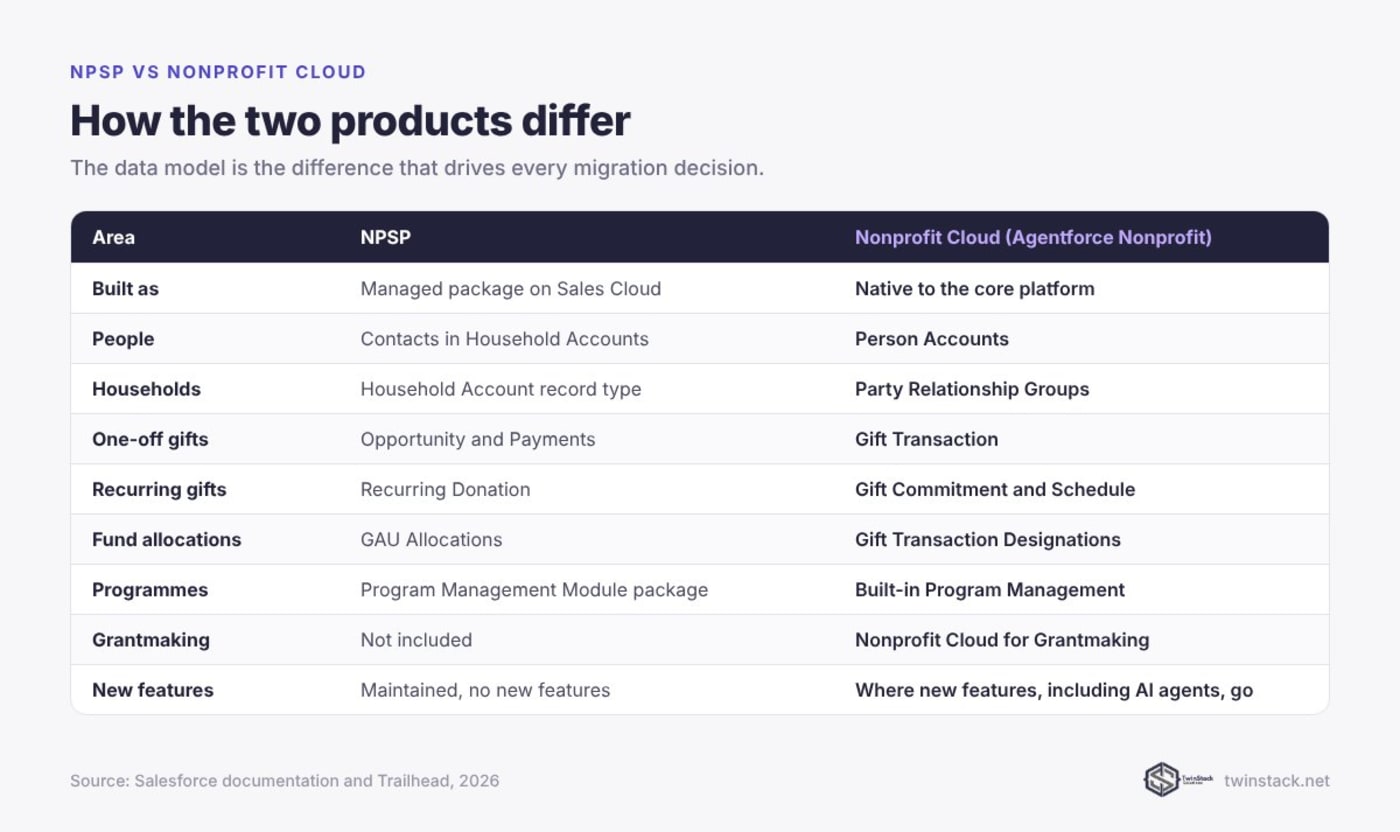Select the 'Fund allocations' row label

click(x=167, y=540)
